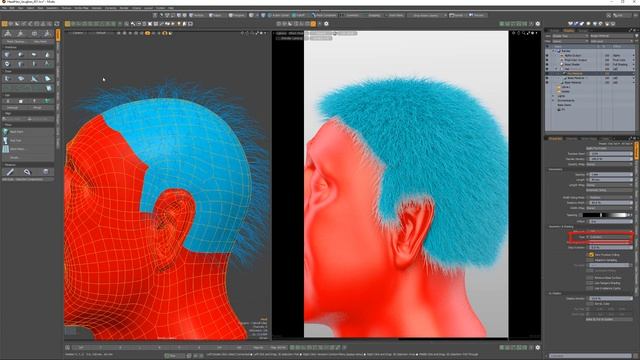Click the pencil-shaped icon in left tool panel
Viewport: 640px width, 360px height.
(x=10, y=172)
